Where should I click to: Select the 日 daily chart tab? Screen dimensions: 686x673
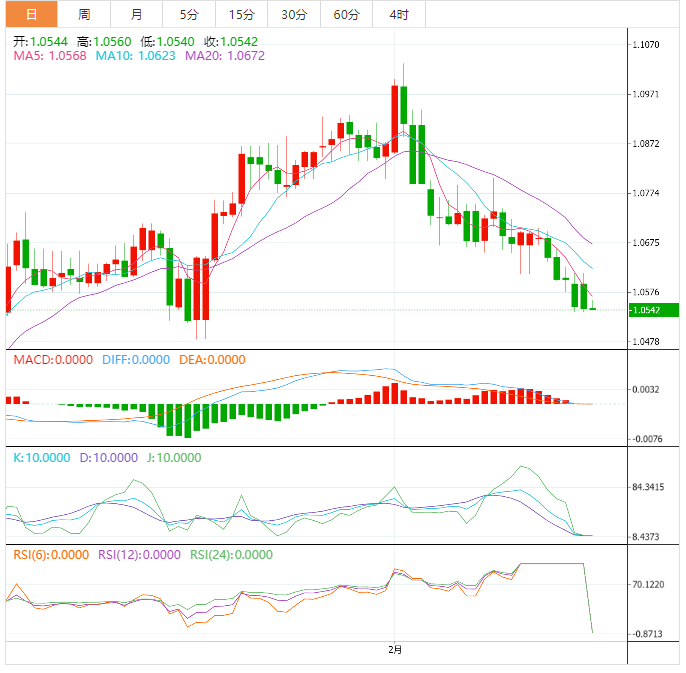pyautogui.click(x=31, y=14)
